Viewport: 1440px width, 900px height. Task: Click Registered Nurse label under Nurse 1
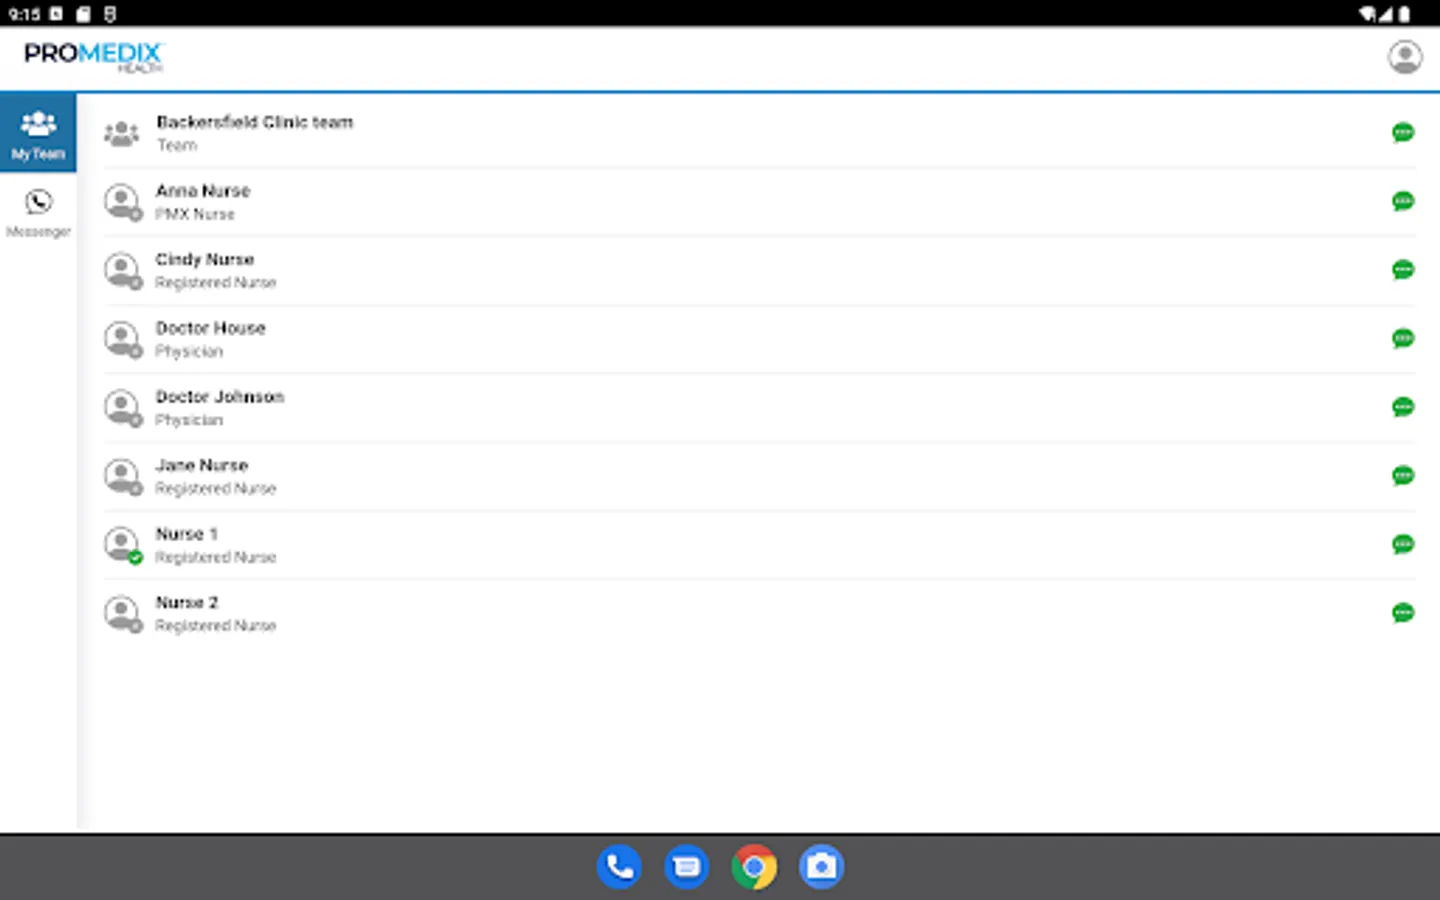tap(216, 557)
